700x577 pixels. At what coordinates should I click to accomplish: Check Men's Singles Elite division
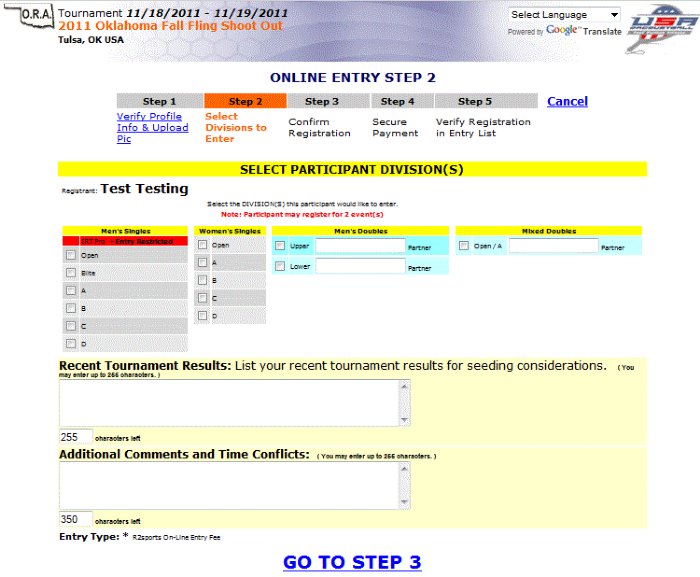tap(71, 272)
